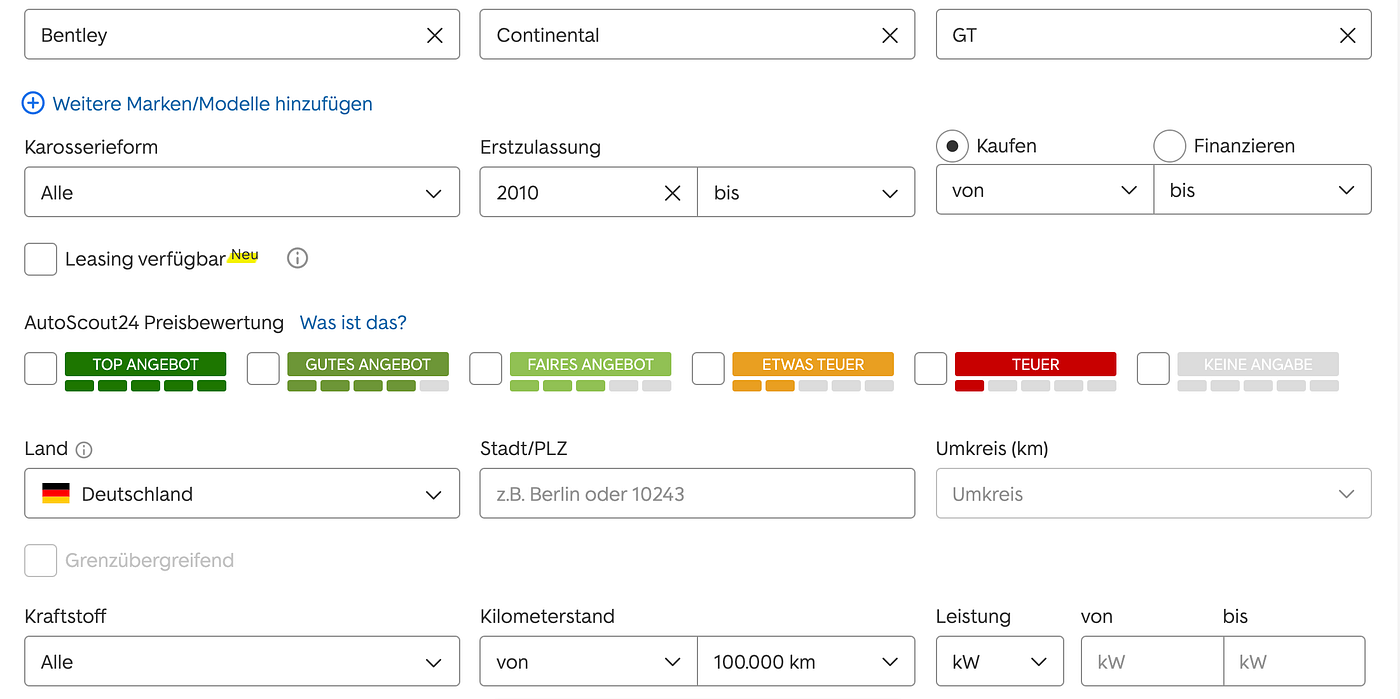Open the Umkreis radius dropdown
This screenshot has height=699, width=1400.
coord(1153,493)
